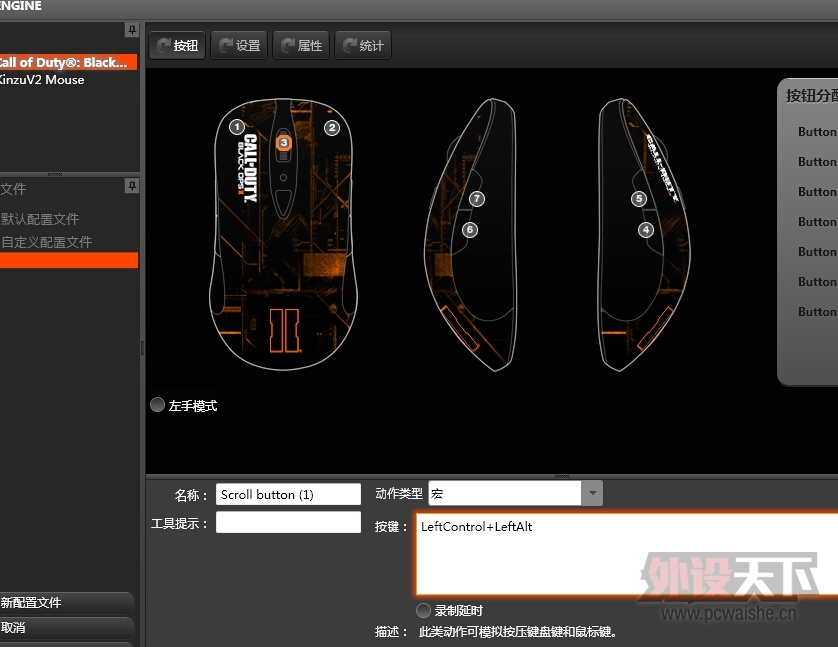Pin the device list panel
Viewport: 838px width, 647px height.
point(131,30)
